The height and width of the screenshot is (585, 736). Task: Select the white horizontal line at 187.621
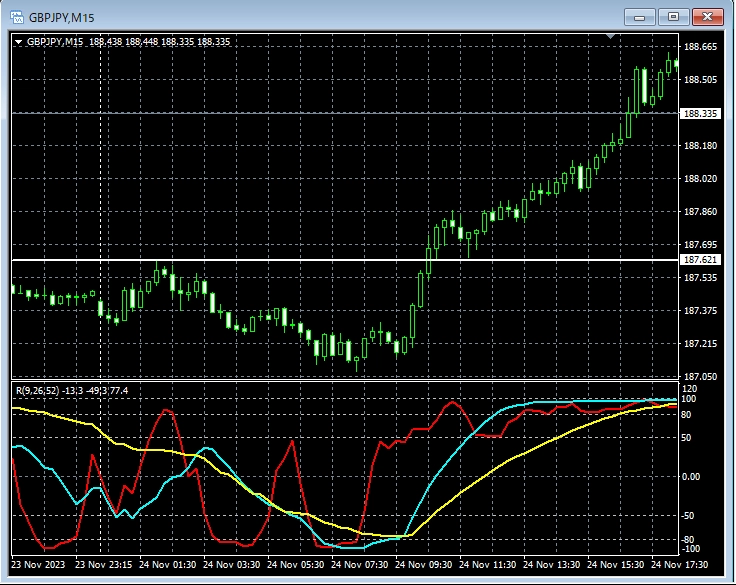pyautogui.click(x=300, y=260)
